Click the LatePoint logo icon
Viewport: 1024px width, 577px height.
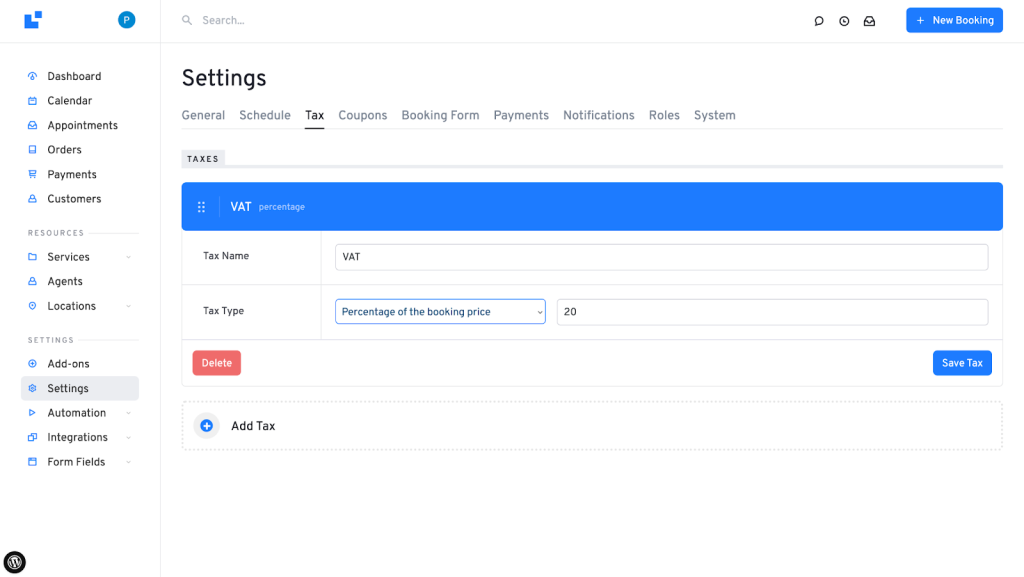coord(33,20)
